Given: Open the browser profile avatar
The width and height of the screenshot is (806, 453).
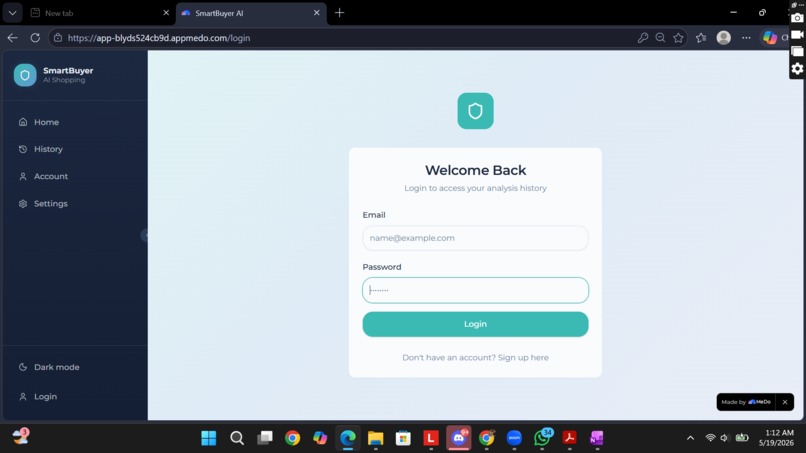Looking at the screenshot, I should (x=724, y=38).
